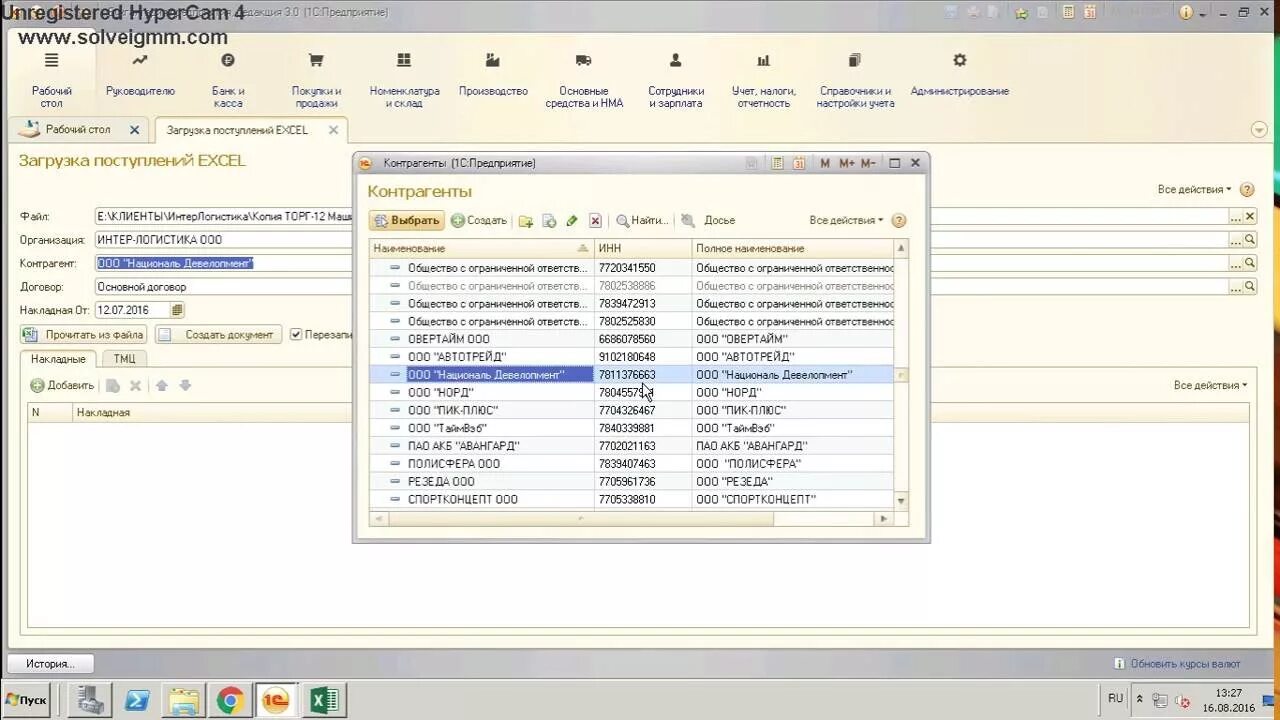Click cancel search icon next to Досье
The width and height of the screenshot is (1280, 720).
[x=688, y=221]
